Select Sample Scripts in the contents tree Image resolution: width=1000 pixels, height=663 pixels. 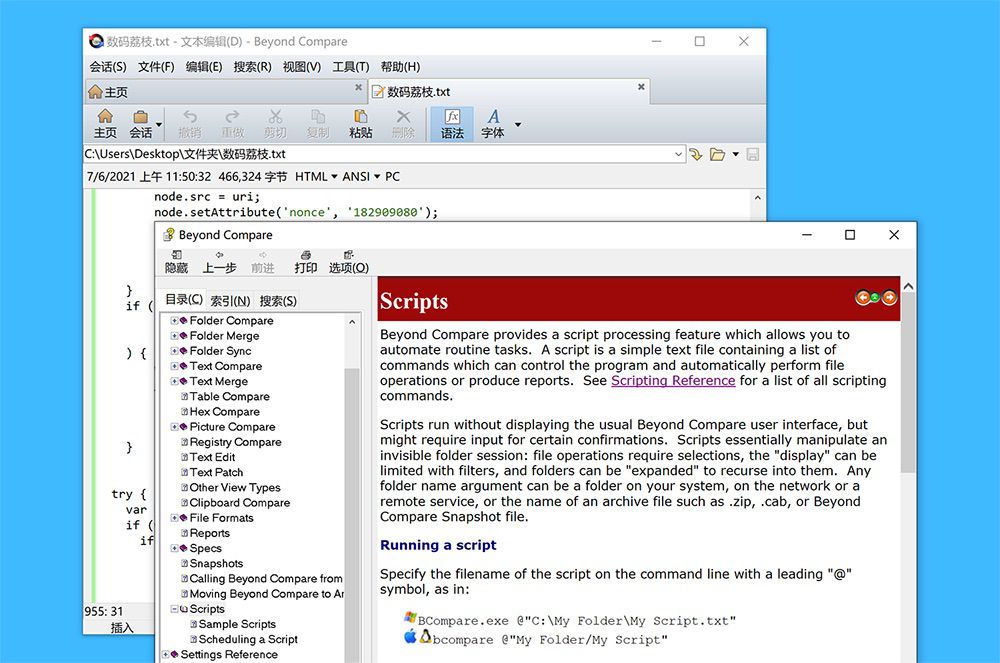pos(237,624)
